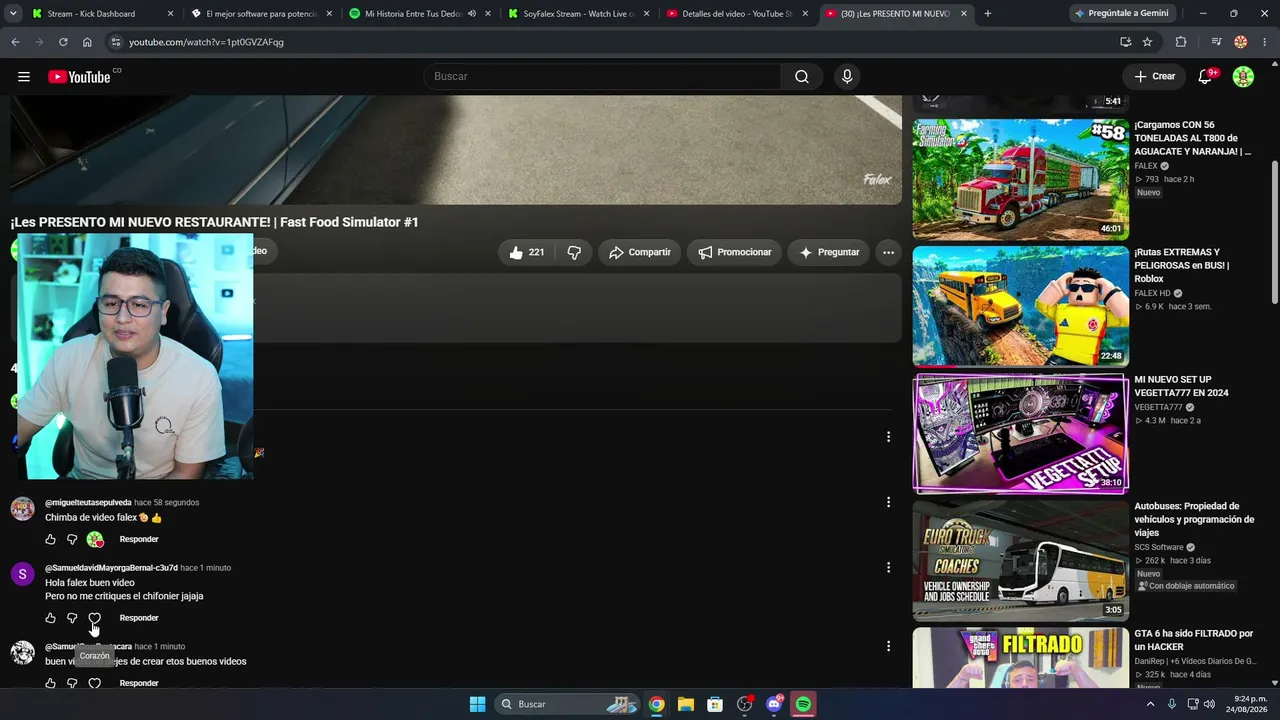The height and width of the screenshot is (720, 1280).
Task: Start voice search with microphone icon
Action: (x=847, y=77)
